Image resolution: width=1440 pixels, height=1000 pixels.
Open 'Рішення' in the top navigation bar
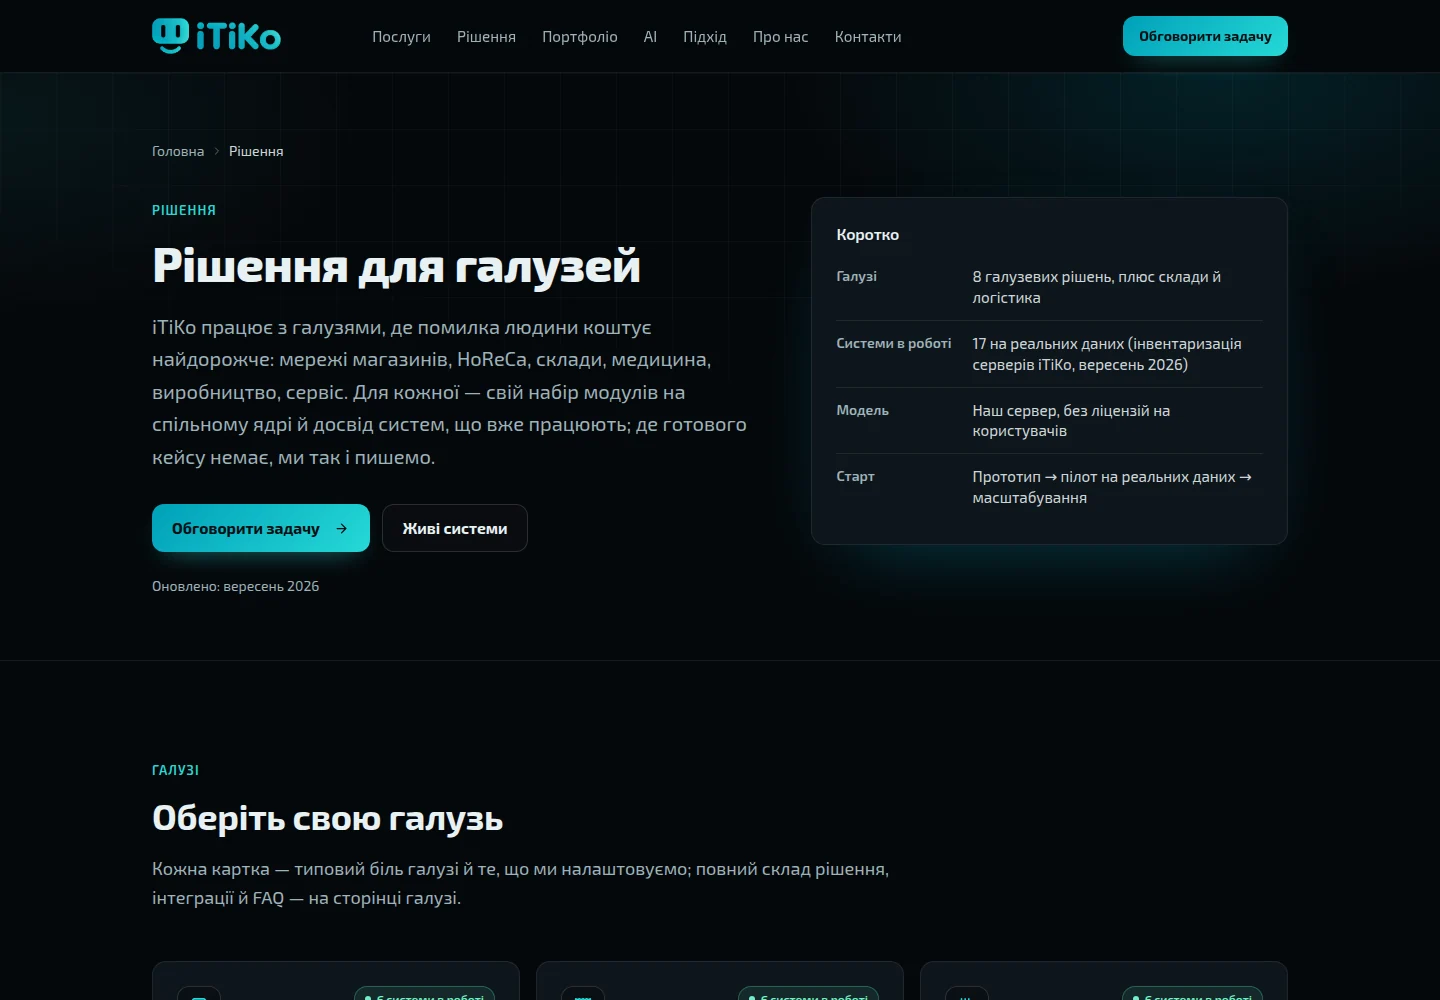coord(486,36)
